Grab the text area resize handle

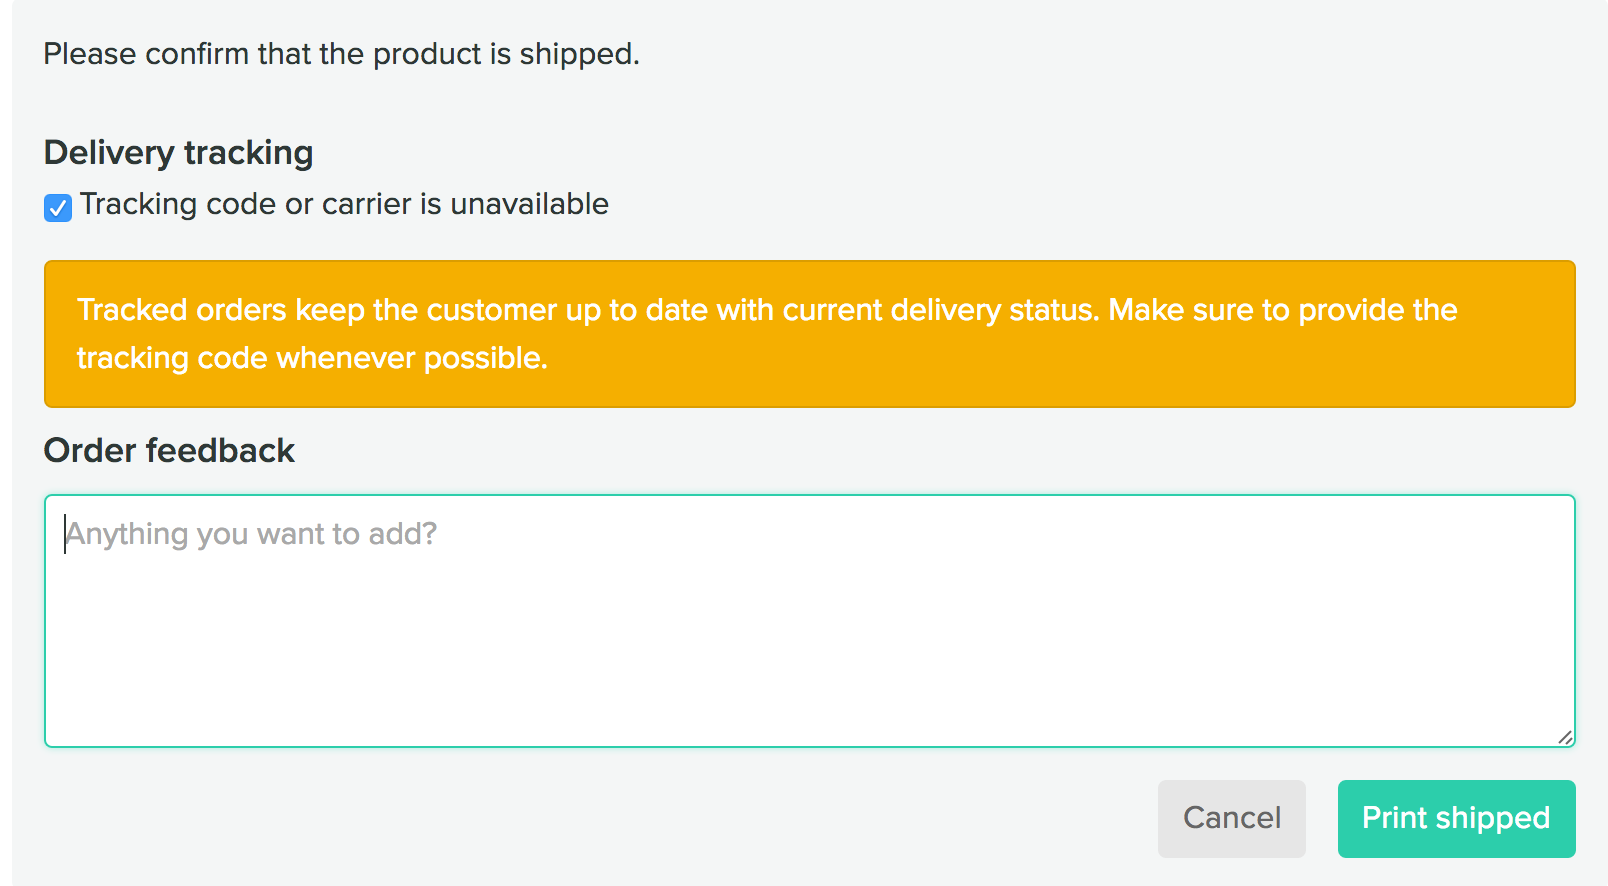coord(1565,737)
